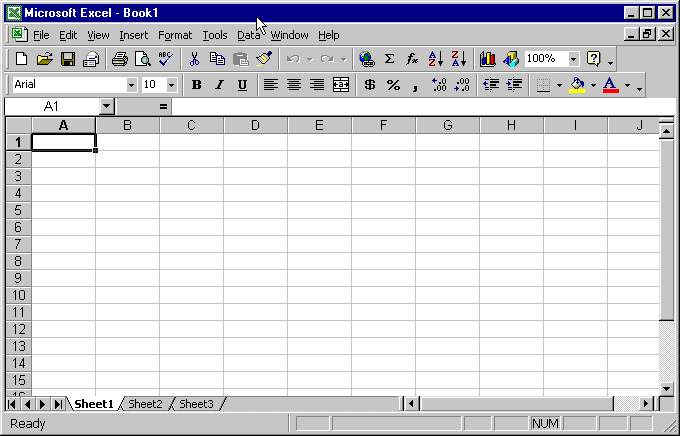
Task: Switch to the Sheet2 tab
Action: click(145, 404)
